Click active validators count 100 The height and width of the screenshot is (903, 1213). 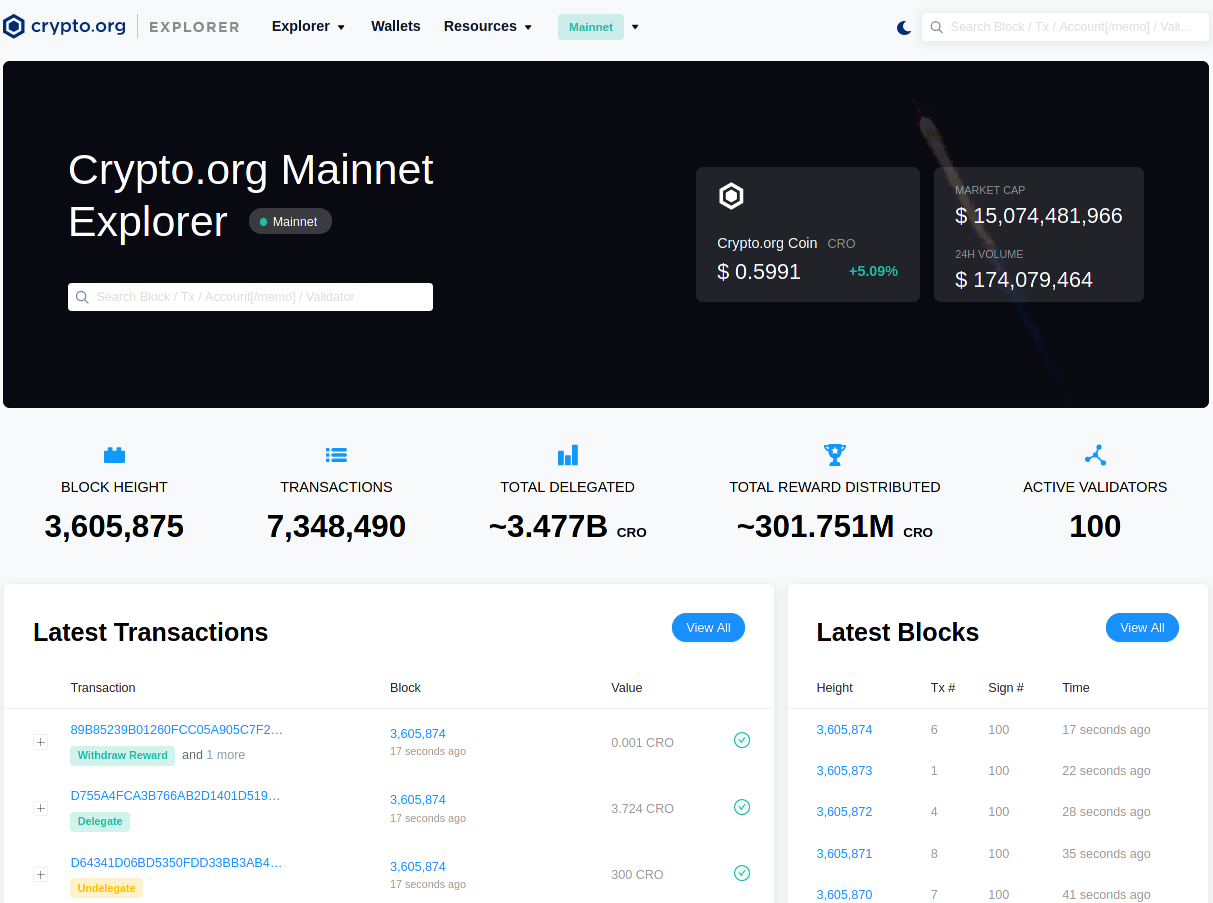click(1095, 526)
